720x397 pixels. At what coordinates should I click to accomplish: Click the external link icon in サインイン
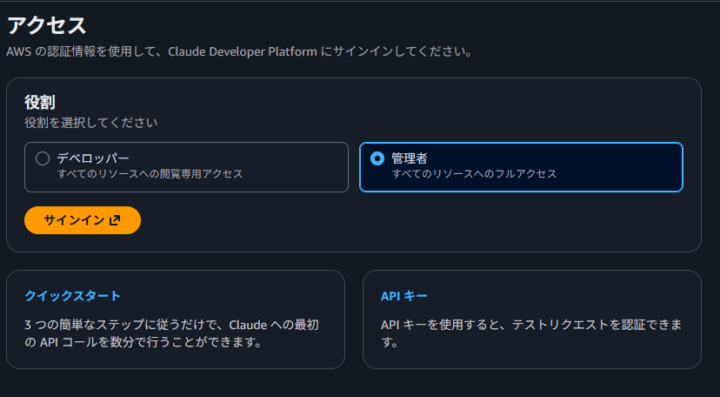[x=114, y=220]
